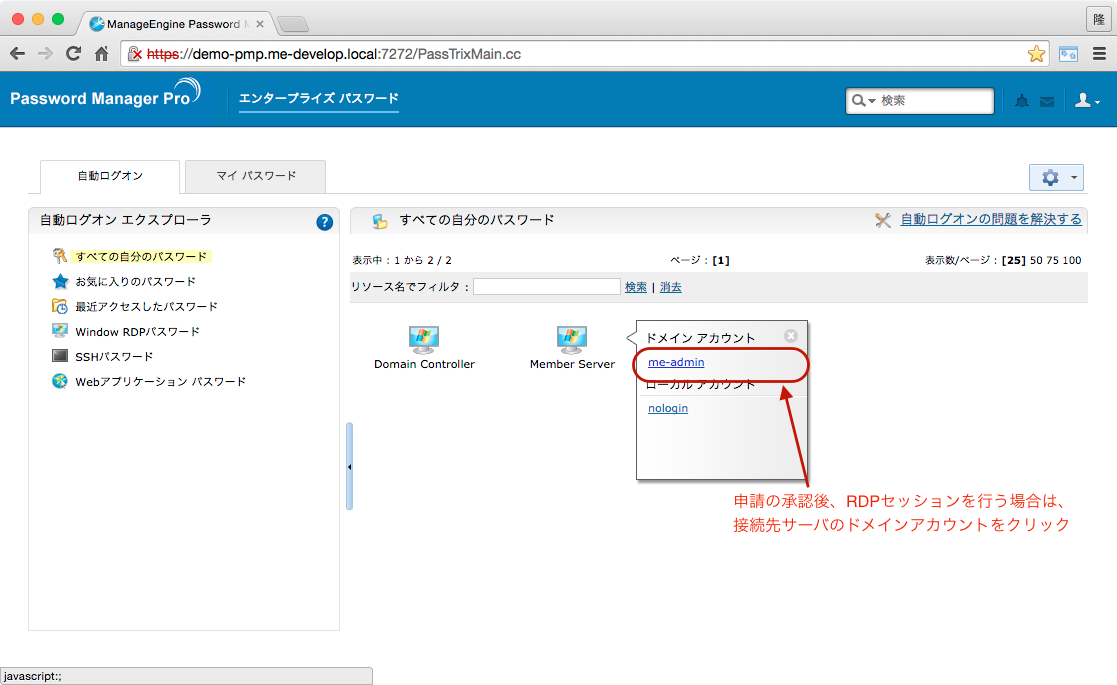The height and width of the screenshot is (685, 1117).
Task: Select Webアプリケーション パスワード
Action: pyautogui.click(x=160, y=382)
